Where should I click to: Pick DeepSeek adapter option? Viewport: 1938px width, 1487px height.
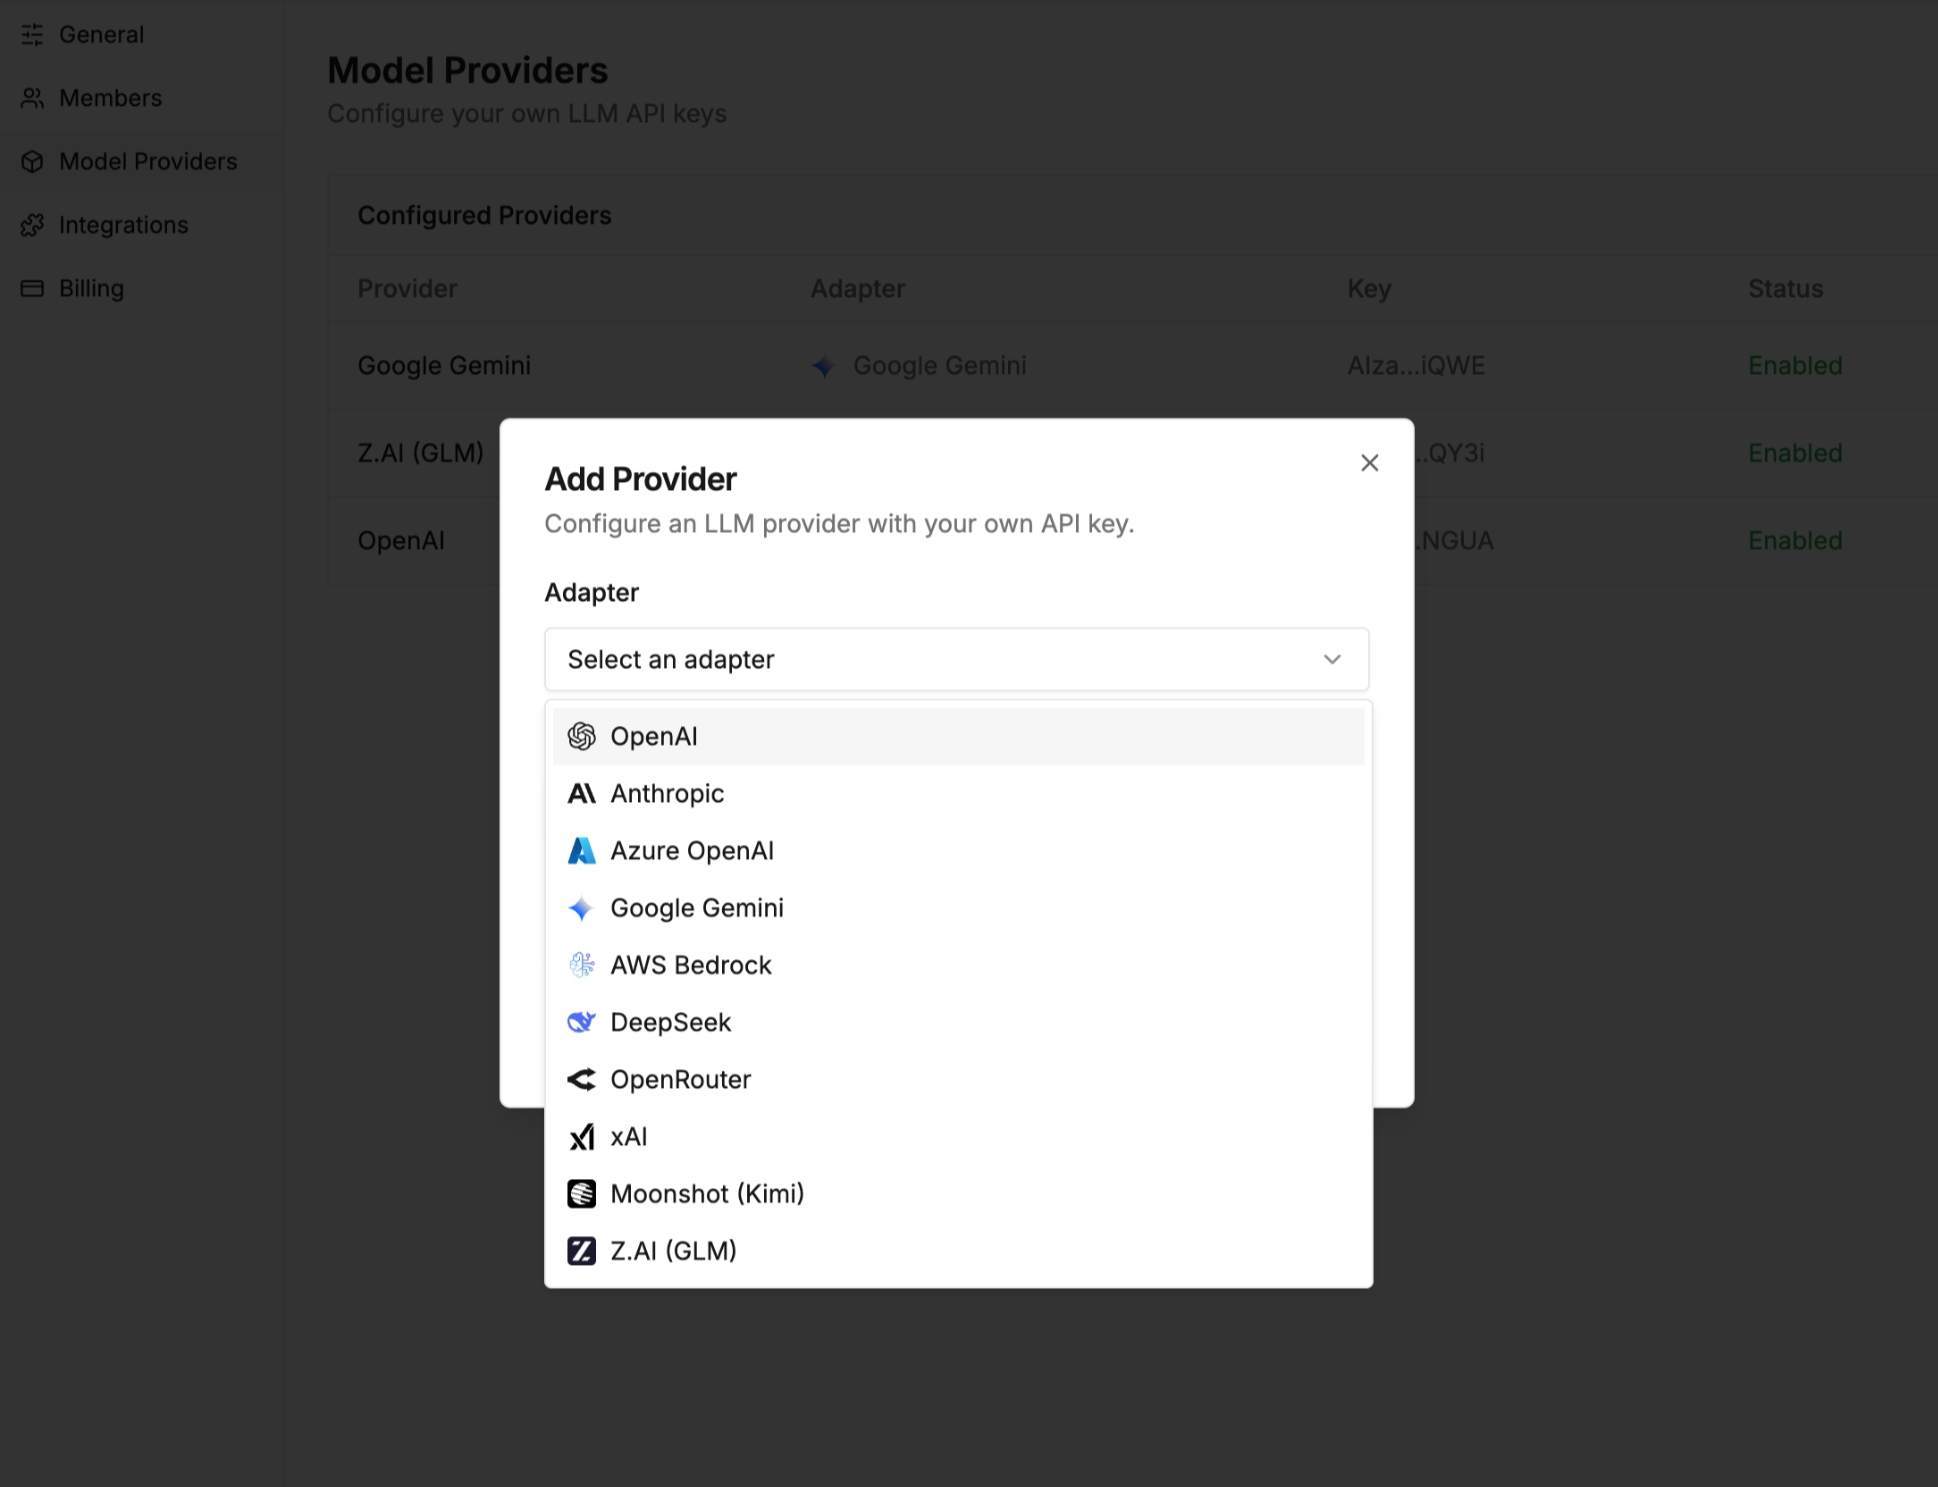pyautogui.click(x=958, y=1022)
